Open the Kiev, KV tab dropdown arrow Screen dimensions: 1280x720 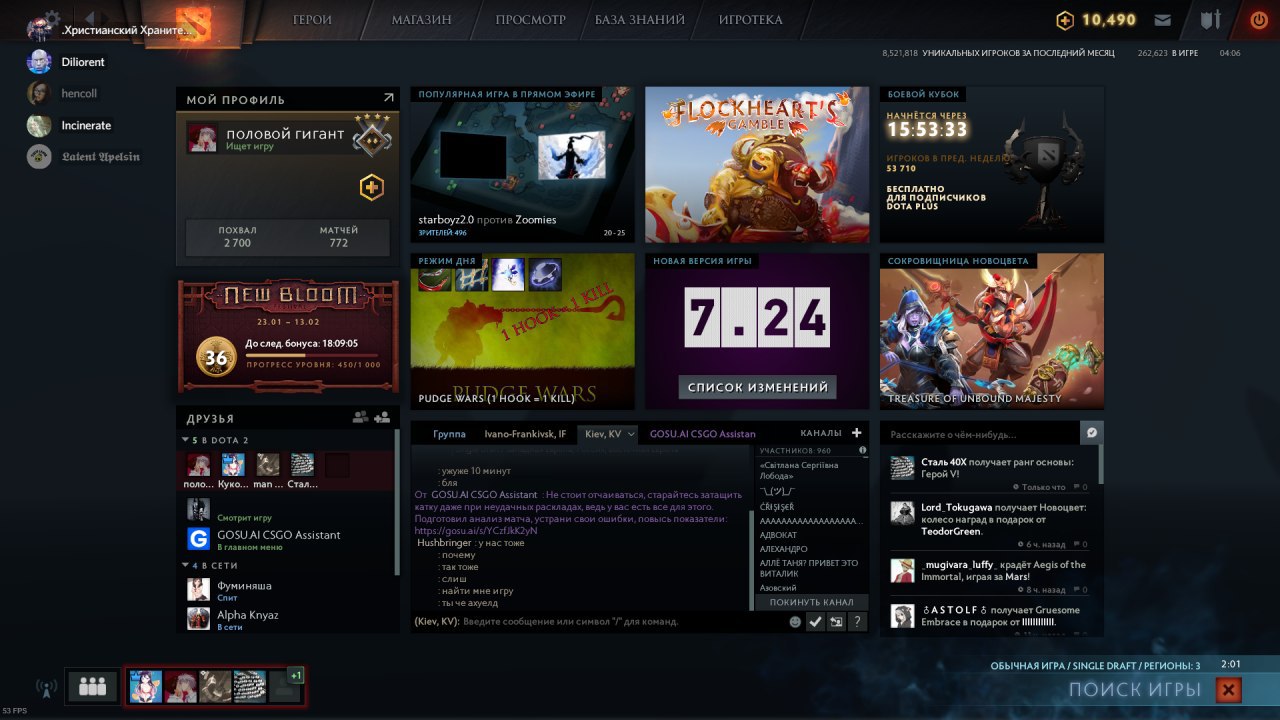(x=631, y=434)
